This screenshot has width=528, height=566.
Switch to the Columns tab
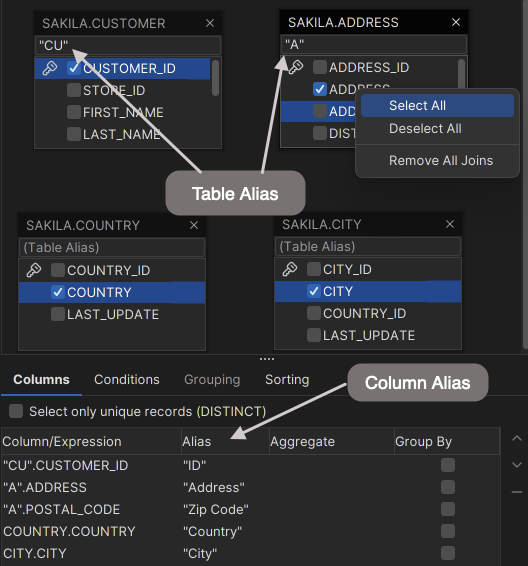(42, 379)
